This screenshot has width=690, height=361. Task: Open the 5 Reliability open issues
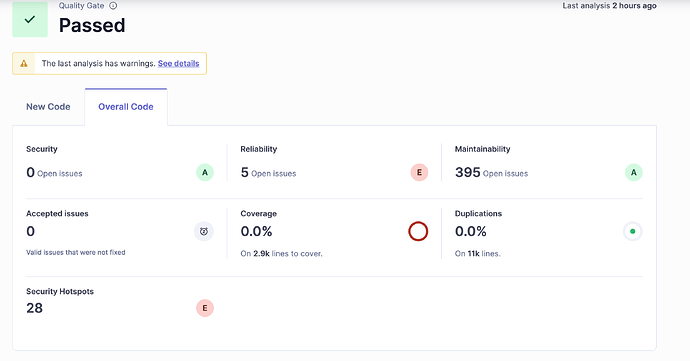(268, 173)
